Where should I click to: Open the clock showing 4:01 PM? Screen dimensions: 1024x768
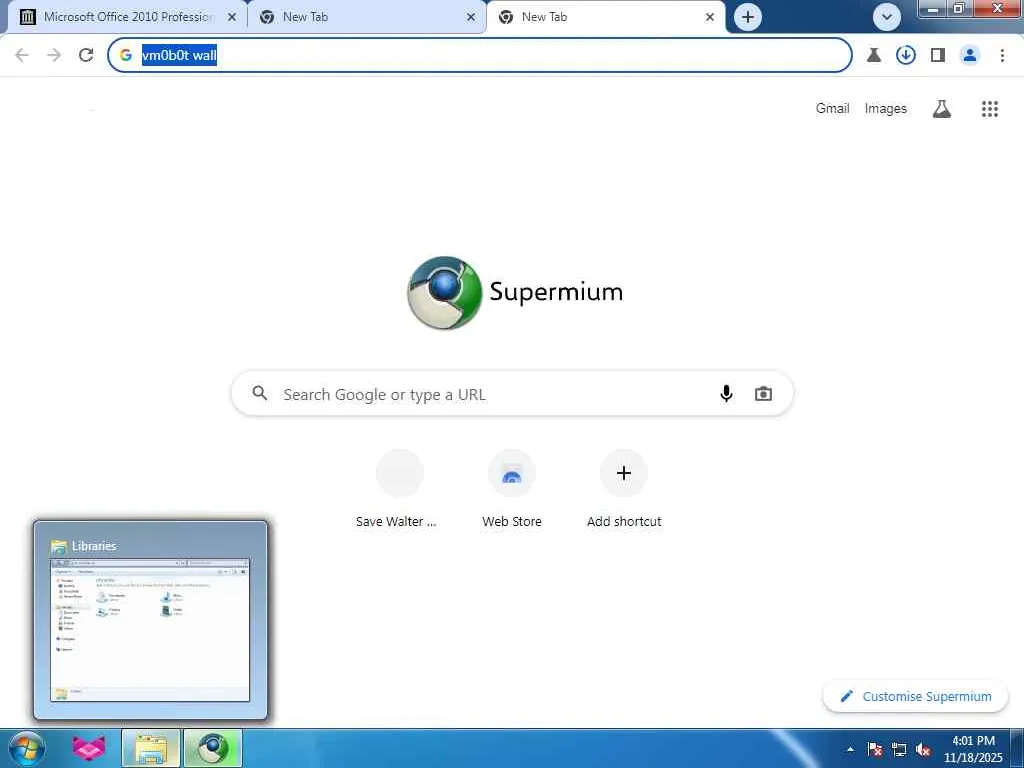pyautogui.click(x=973, y=749)
